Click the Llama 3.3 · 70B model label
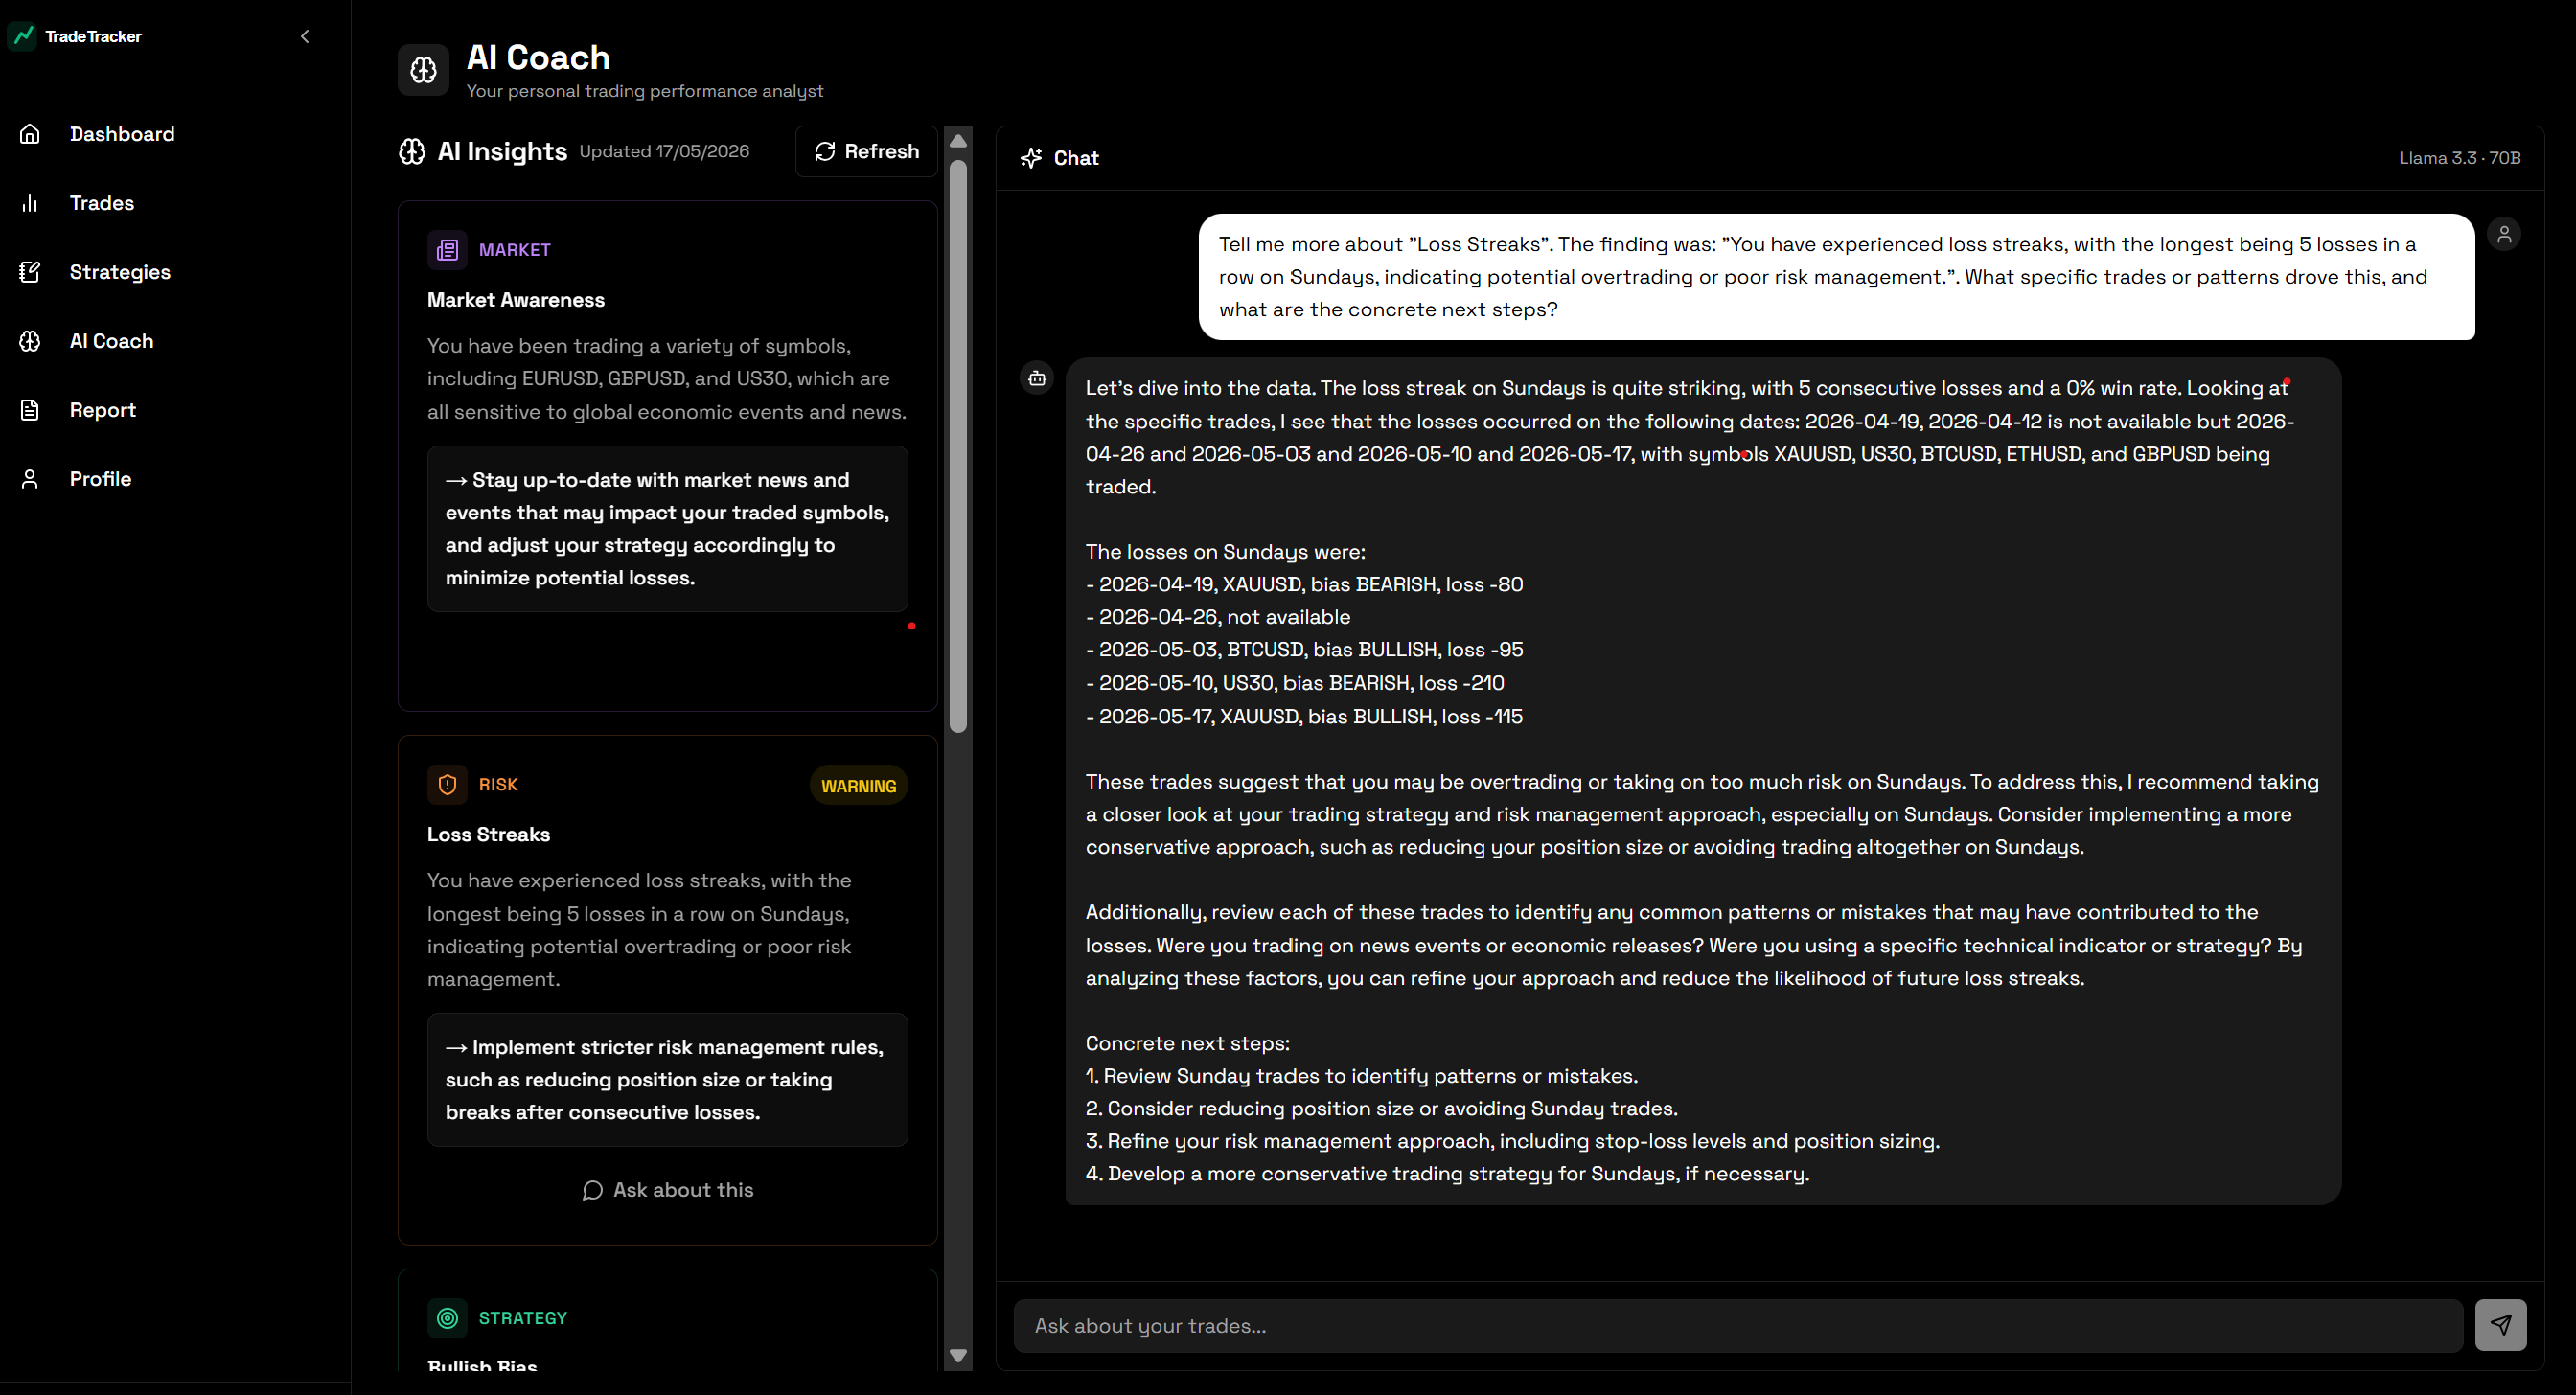The image size is (2576, 1395). coord(2460,158)
